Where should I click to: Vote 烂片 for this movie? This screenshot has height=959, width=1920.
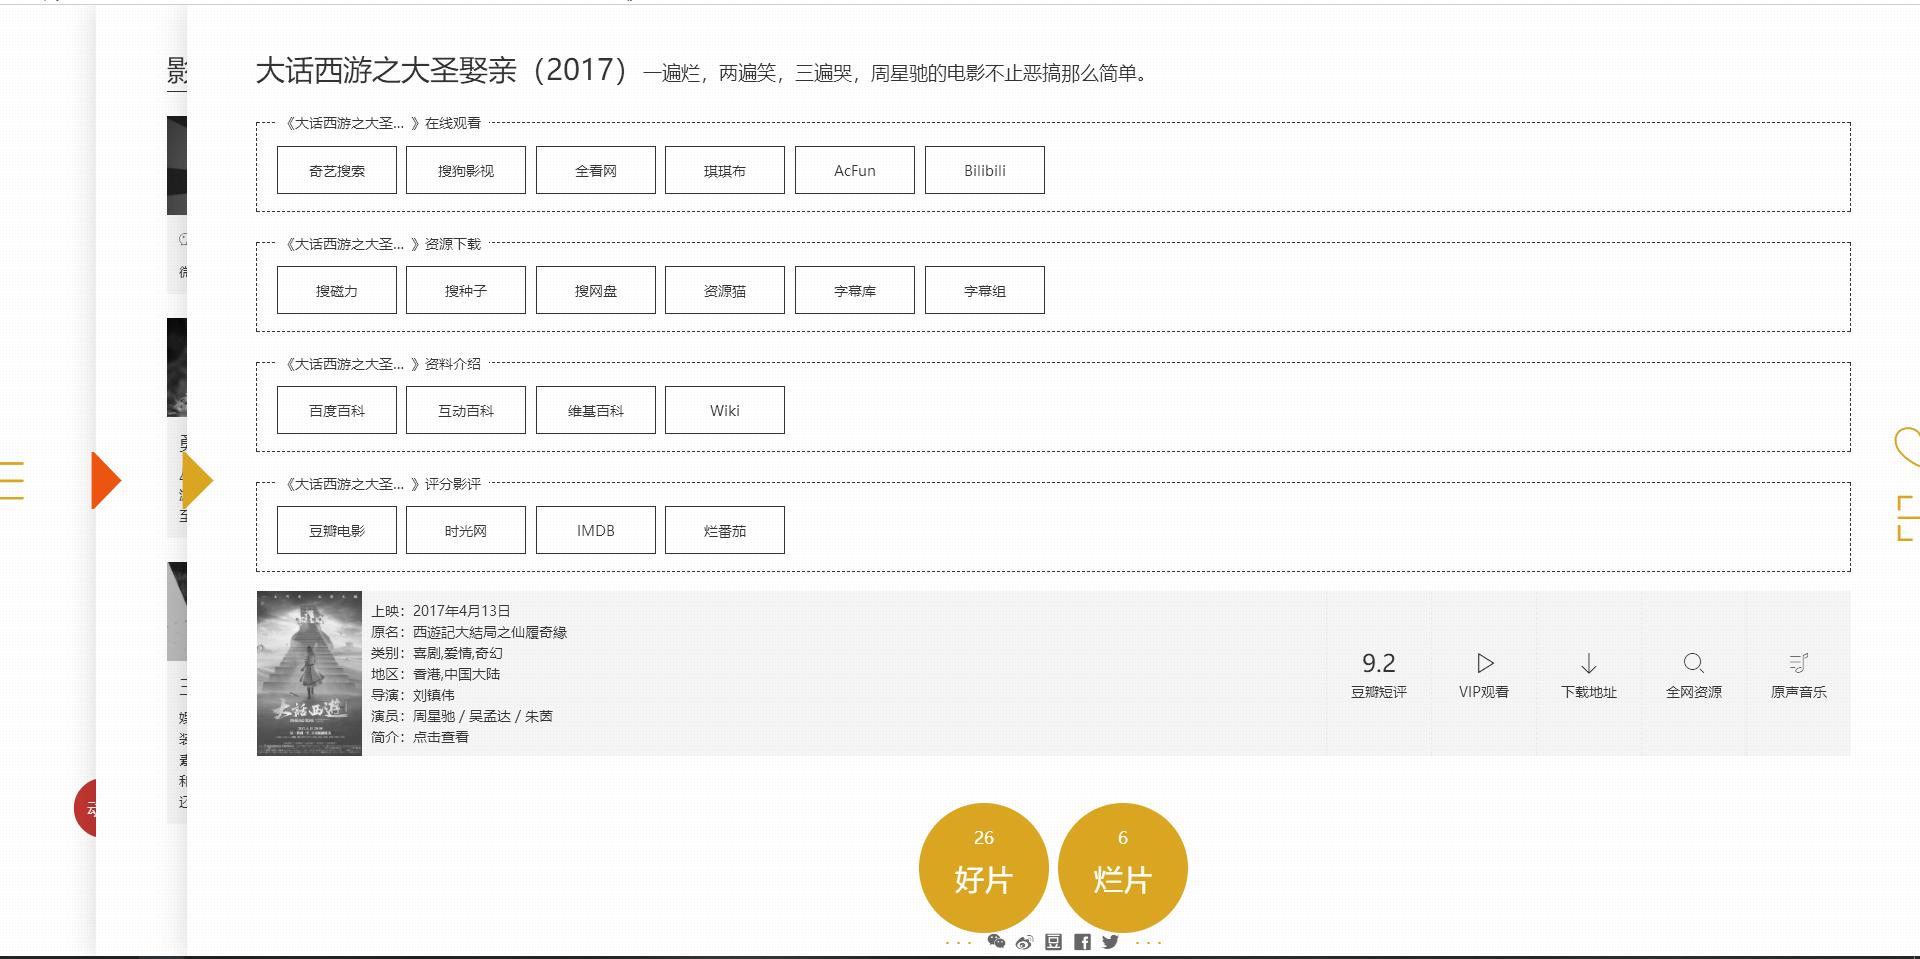coord(1122,868)
